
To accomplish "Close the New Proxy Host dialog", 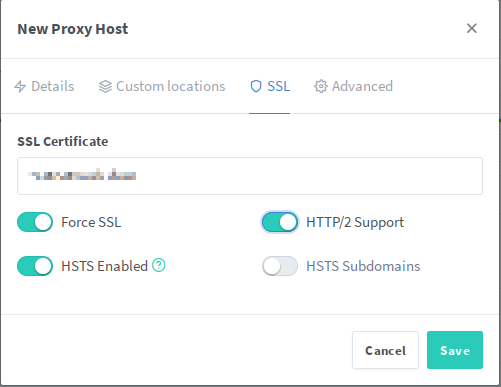I will pyautogui.click(x=472, y=28).
